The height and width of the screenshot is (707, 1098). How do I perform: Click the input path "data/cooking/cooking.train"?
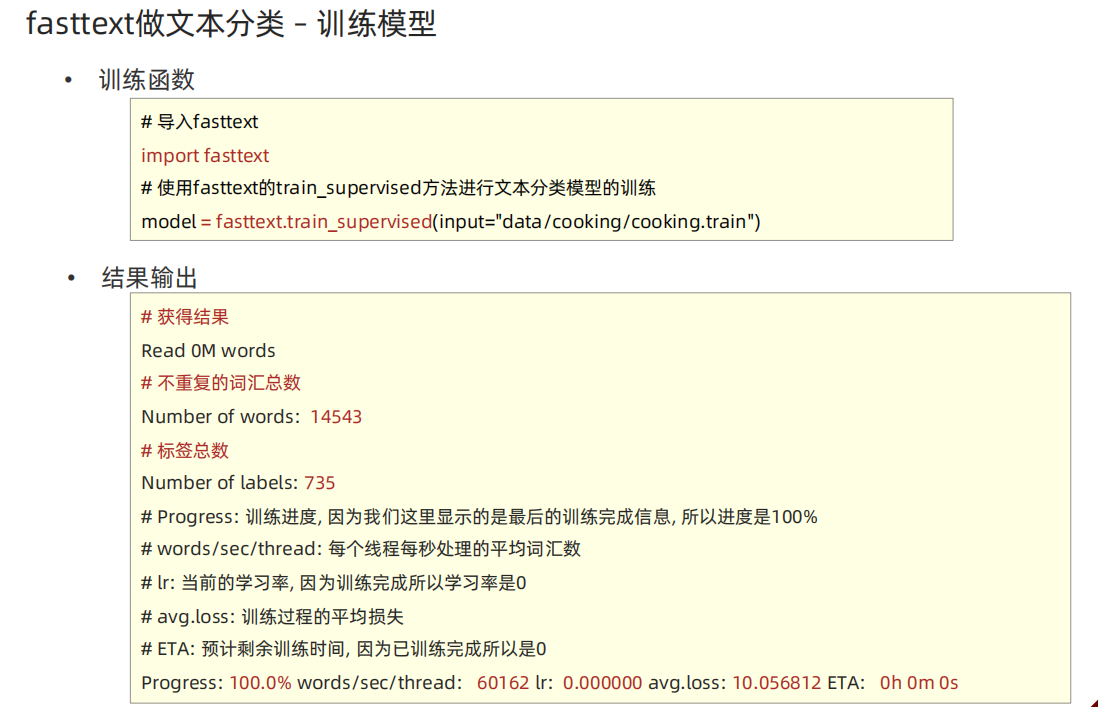[626, 222]
